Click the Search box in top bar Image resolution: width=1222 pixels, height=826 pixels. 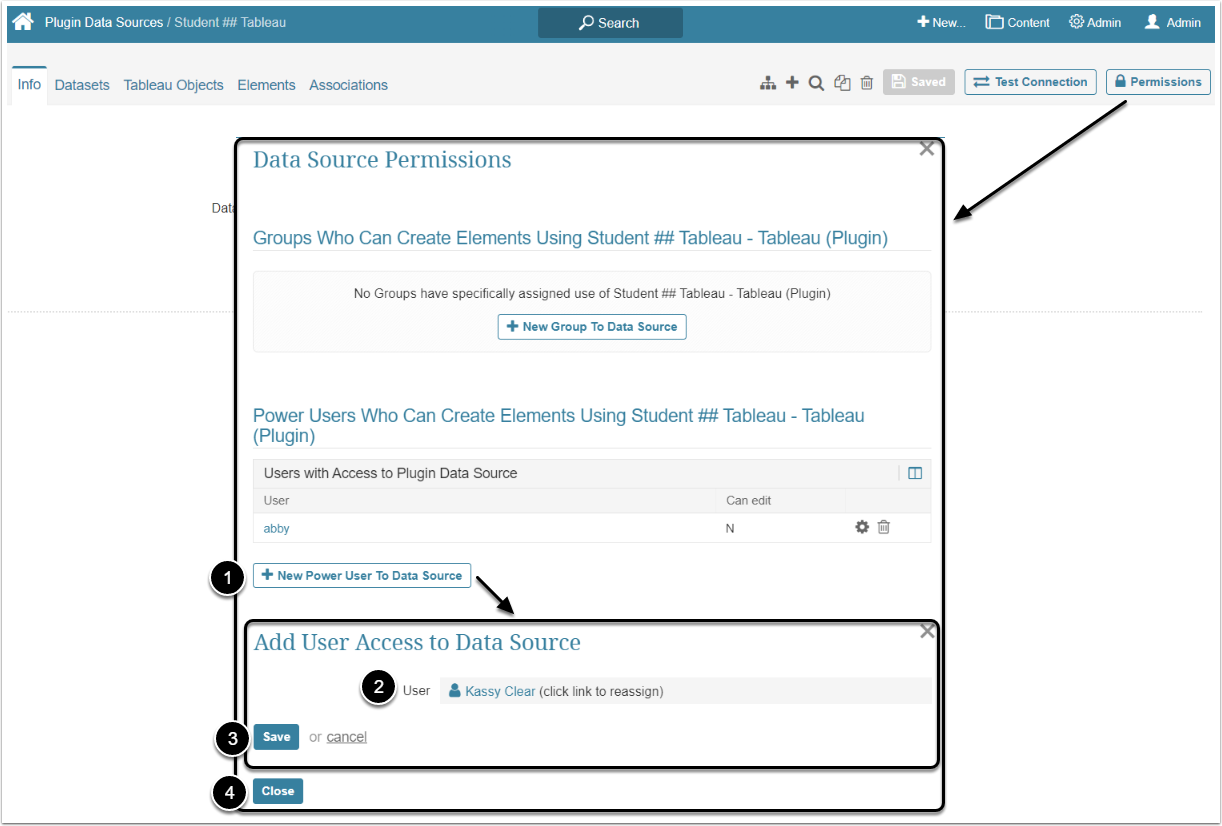[x=610, y=23]
